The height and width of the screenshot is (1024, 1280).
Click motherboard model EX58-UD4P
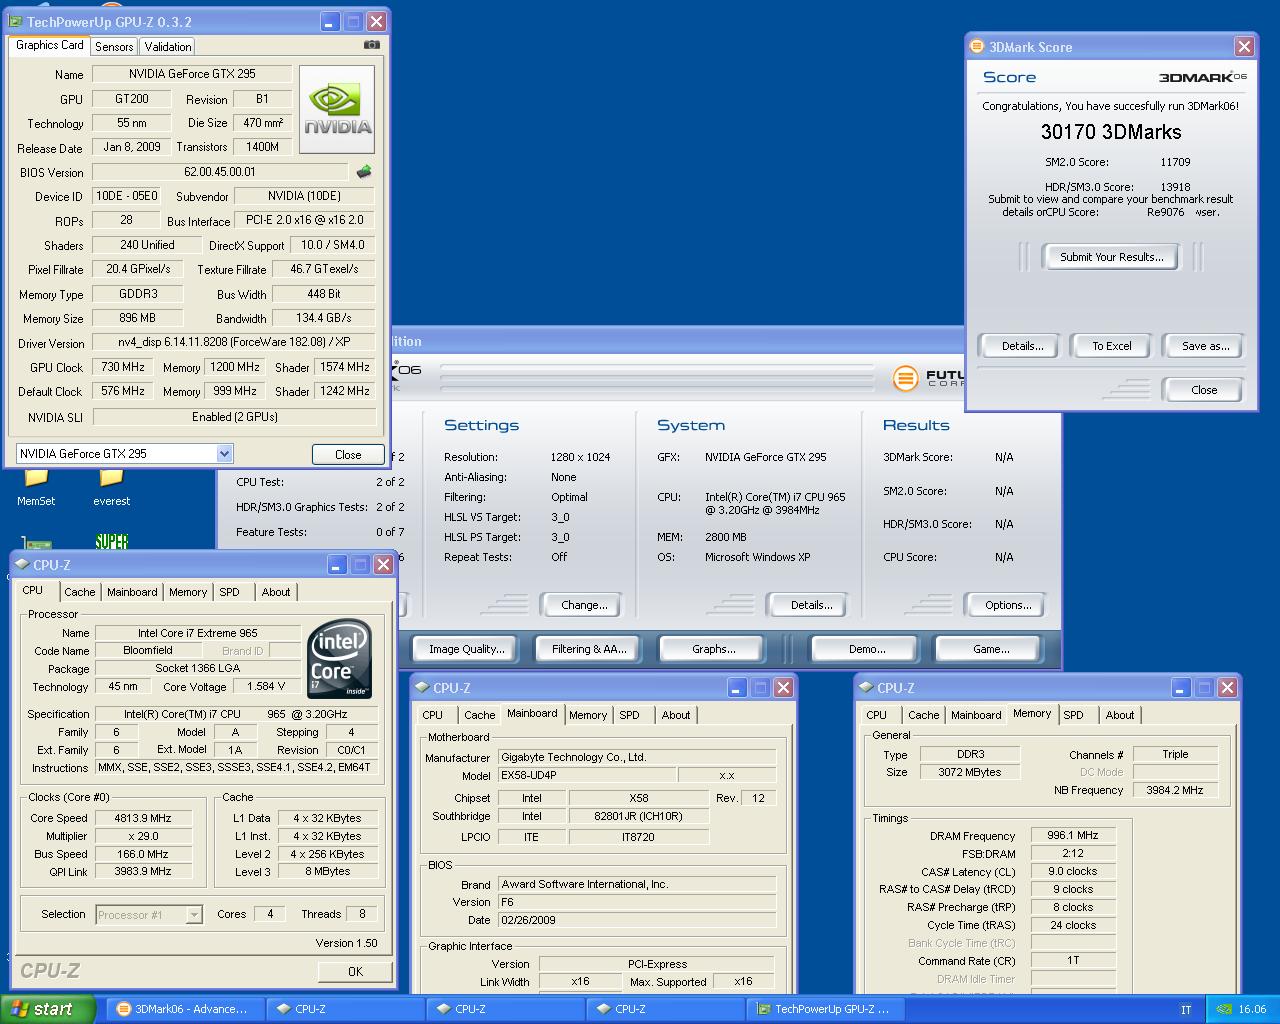point(587,775)
